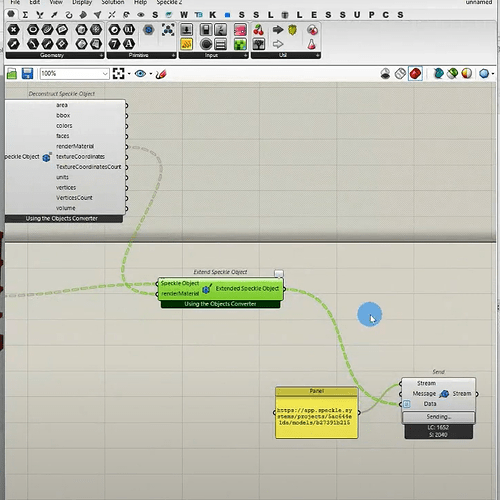Click Using the Objects Converter bar under Extend component
This screenshot has width=500, height=500.
click(220, 304)
